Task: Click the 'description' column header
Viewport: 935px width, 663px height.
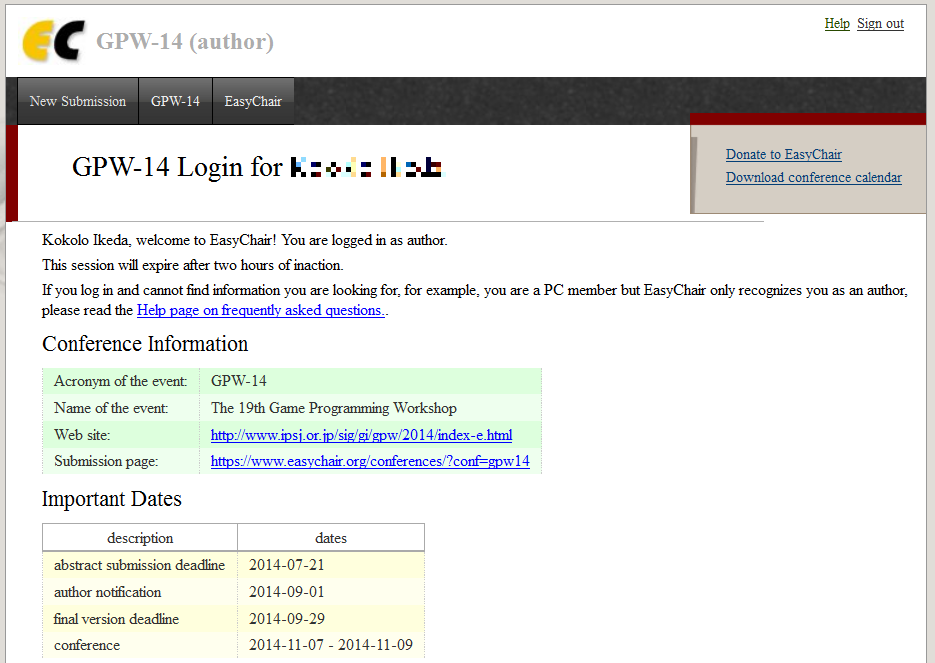Action: point(140,538)
